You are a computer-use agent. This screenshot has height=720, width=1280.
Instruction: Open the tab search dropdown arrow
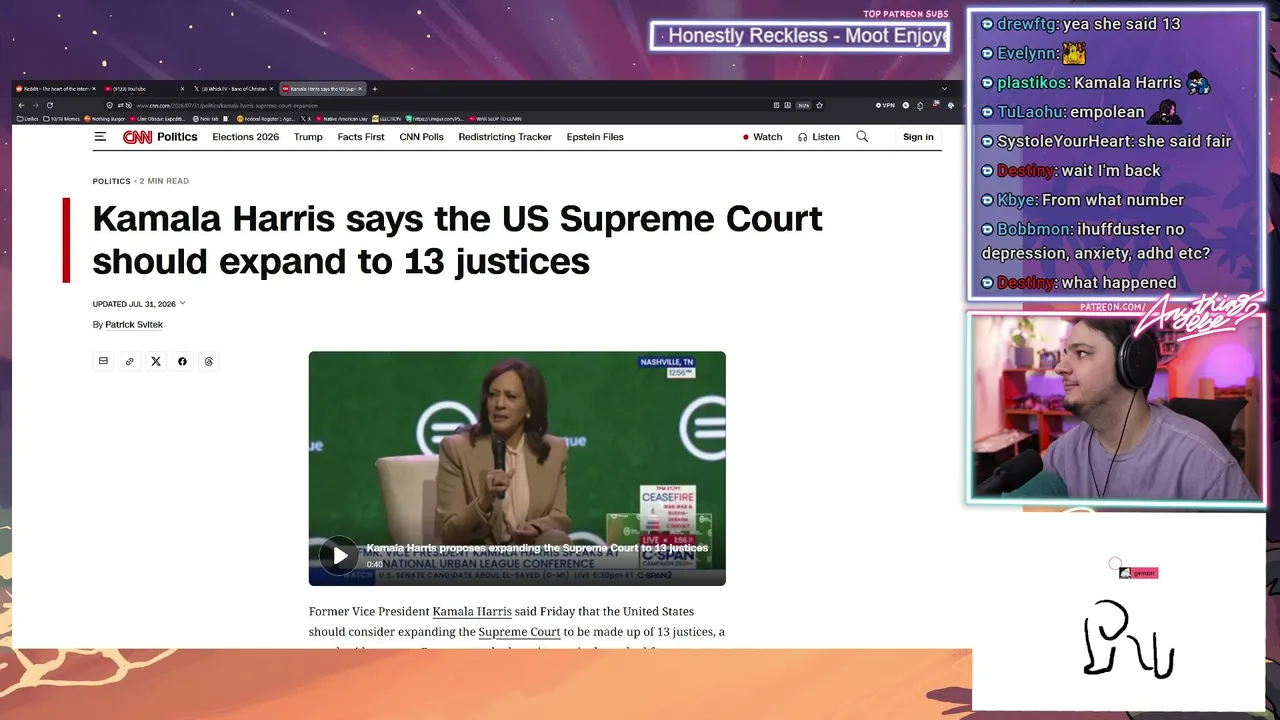[x=944, y=89]
